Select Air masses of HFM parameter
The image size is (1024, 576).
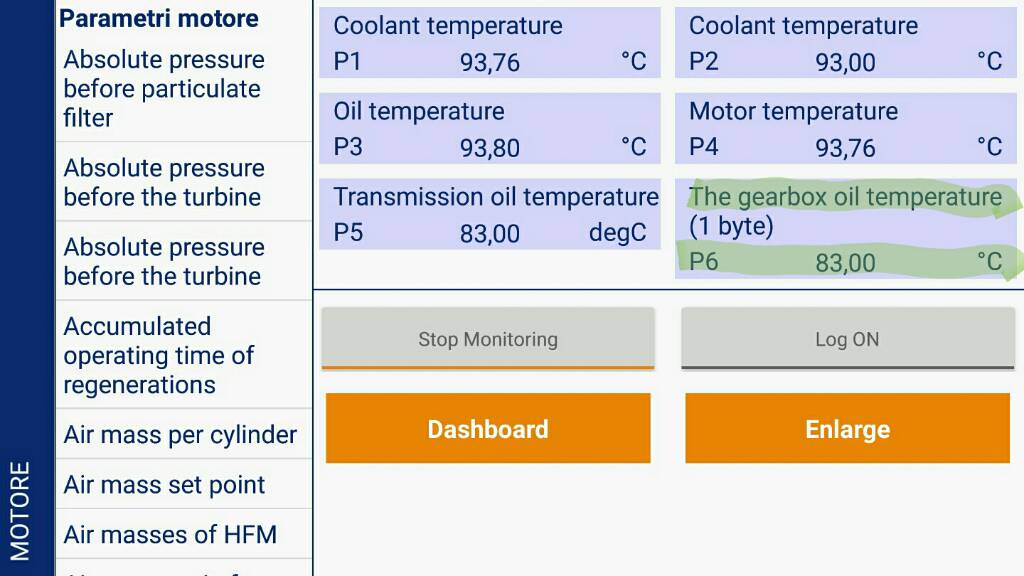point(184,534)
